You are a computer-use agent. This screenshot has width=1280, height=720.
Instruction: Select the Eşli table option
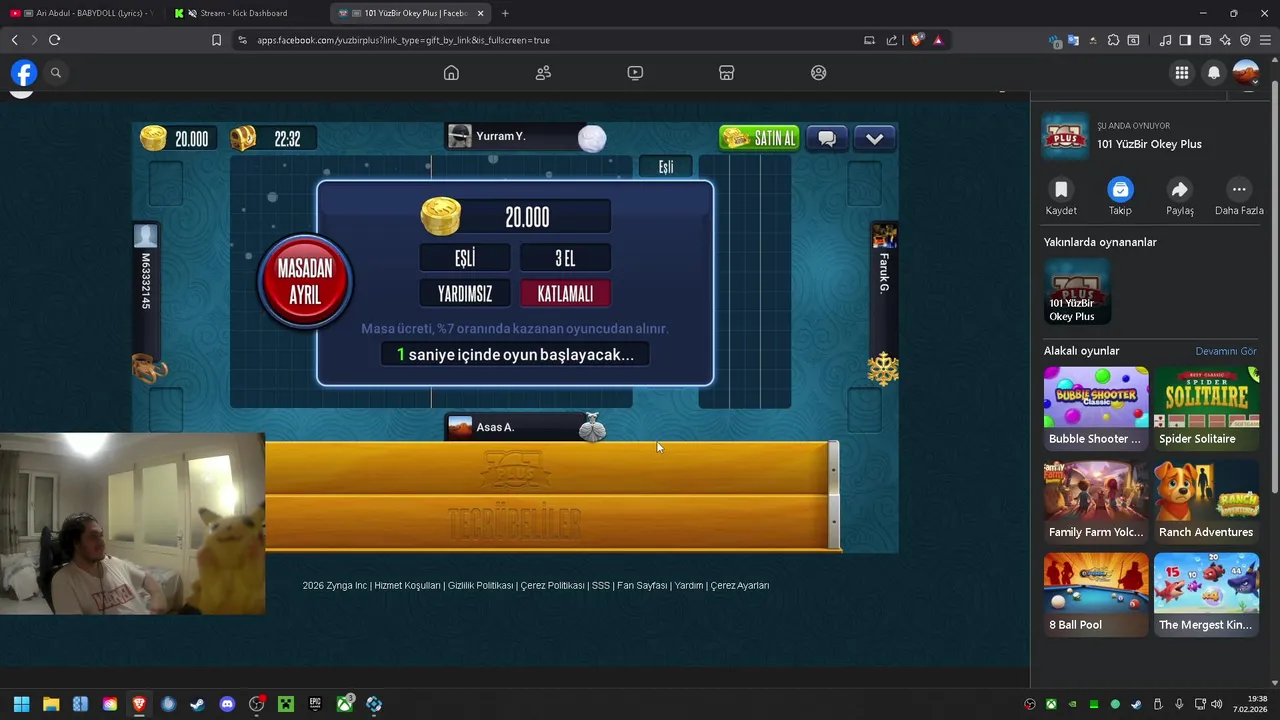click(465, 258)
